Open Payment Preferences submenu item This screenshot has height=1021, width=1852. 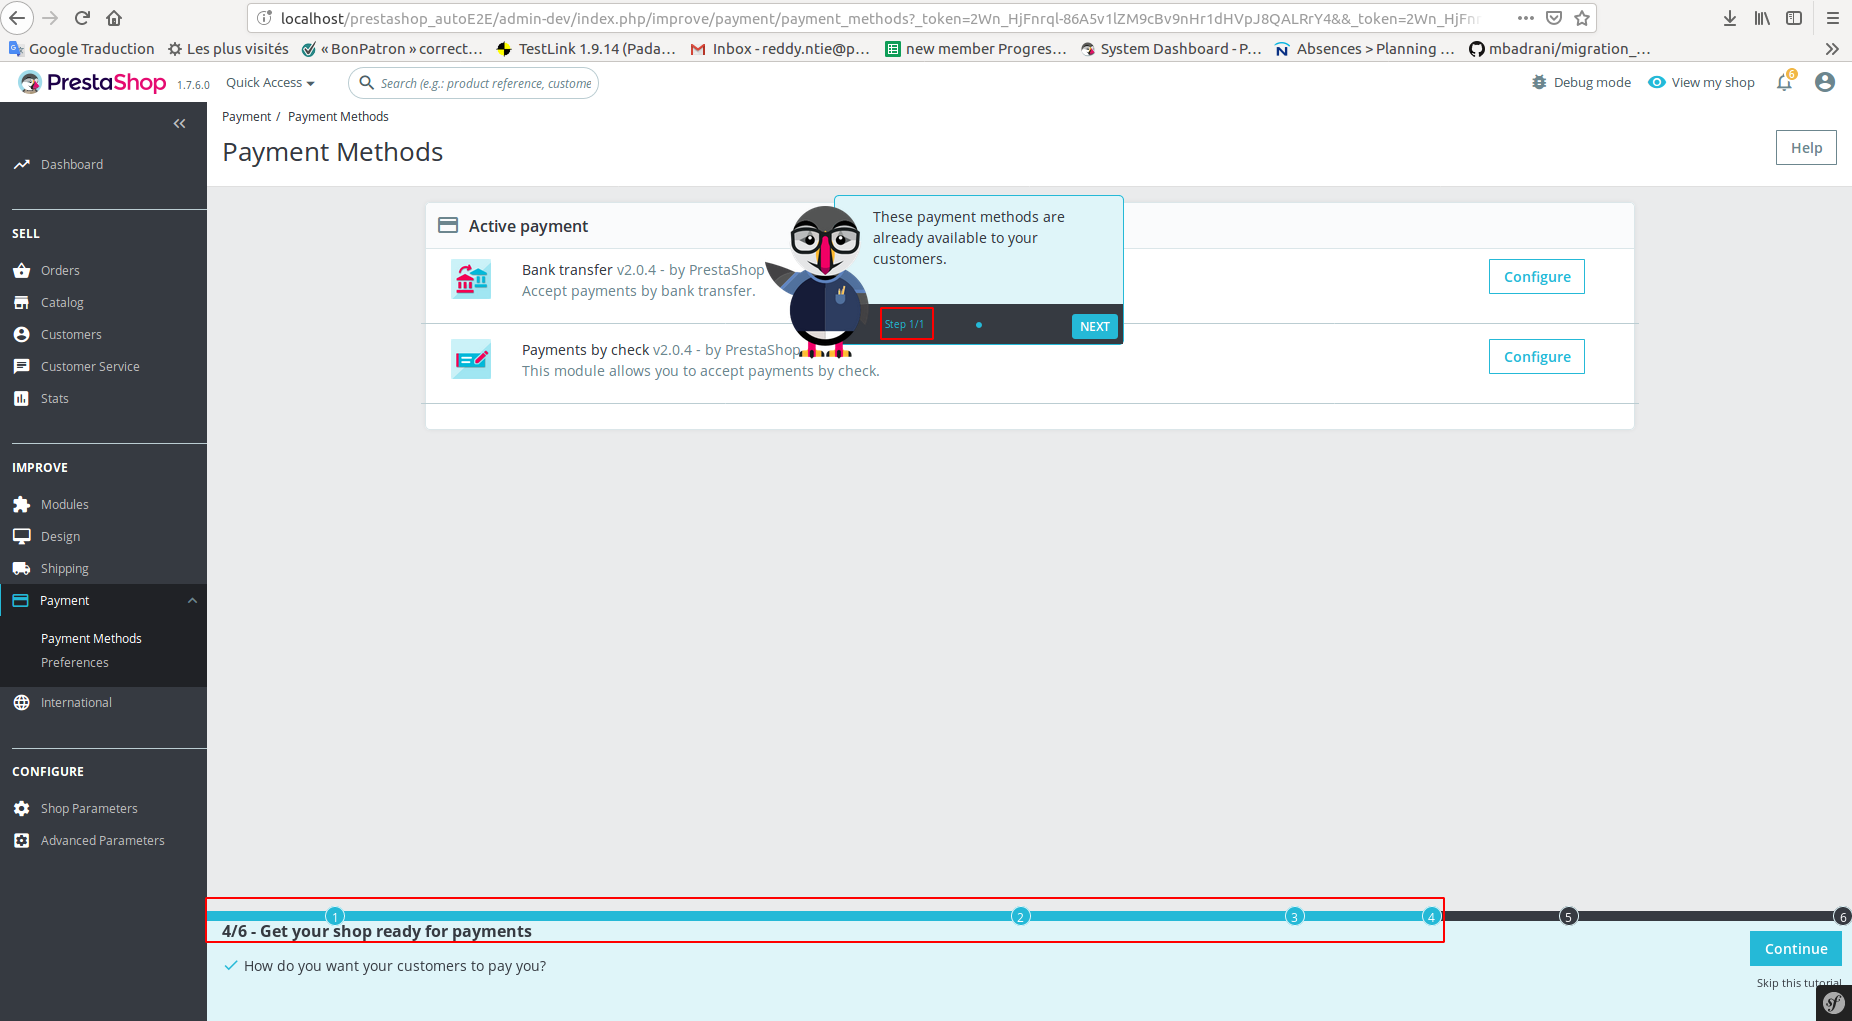[75, 662]
